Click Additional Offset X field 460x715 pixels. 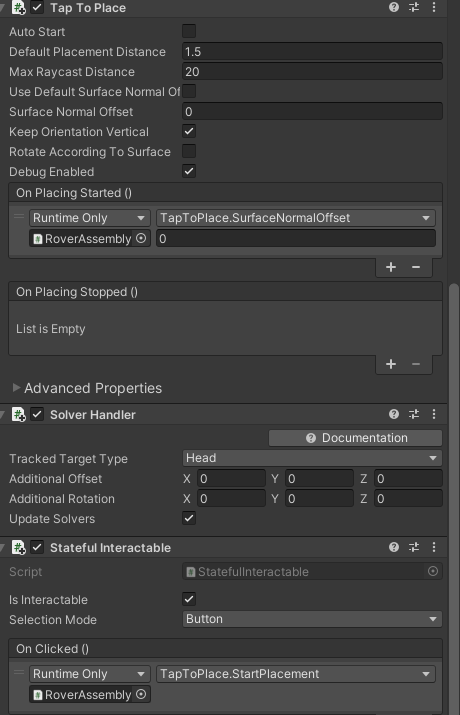point(231,479)
